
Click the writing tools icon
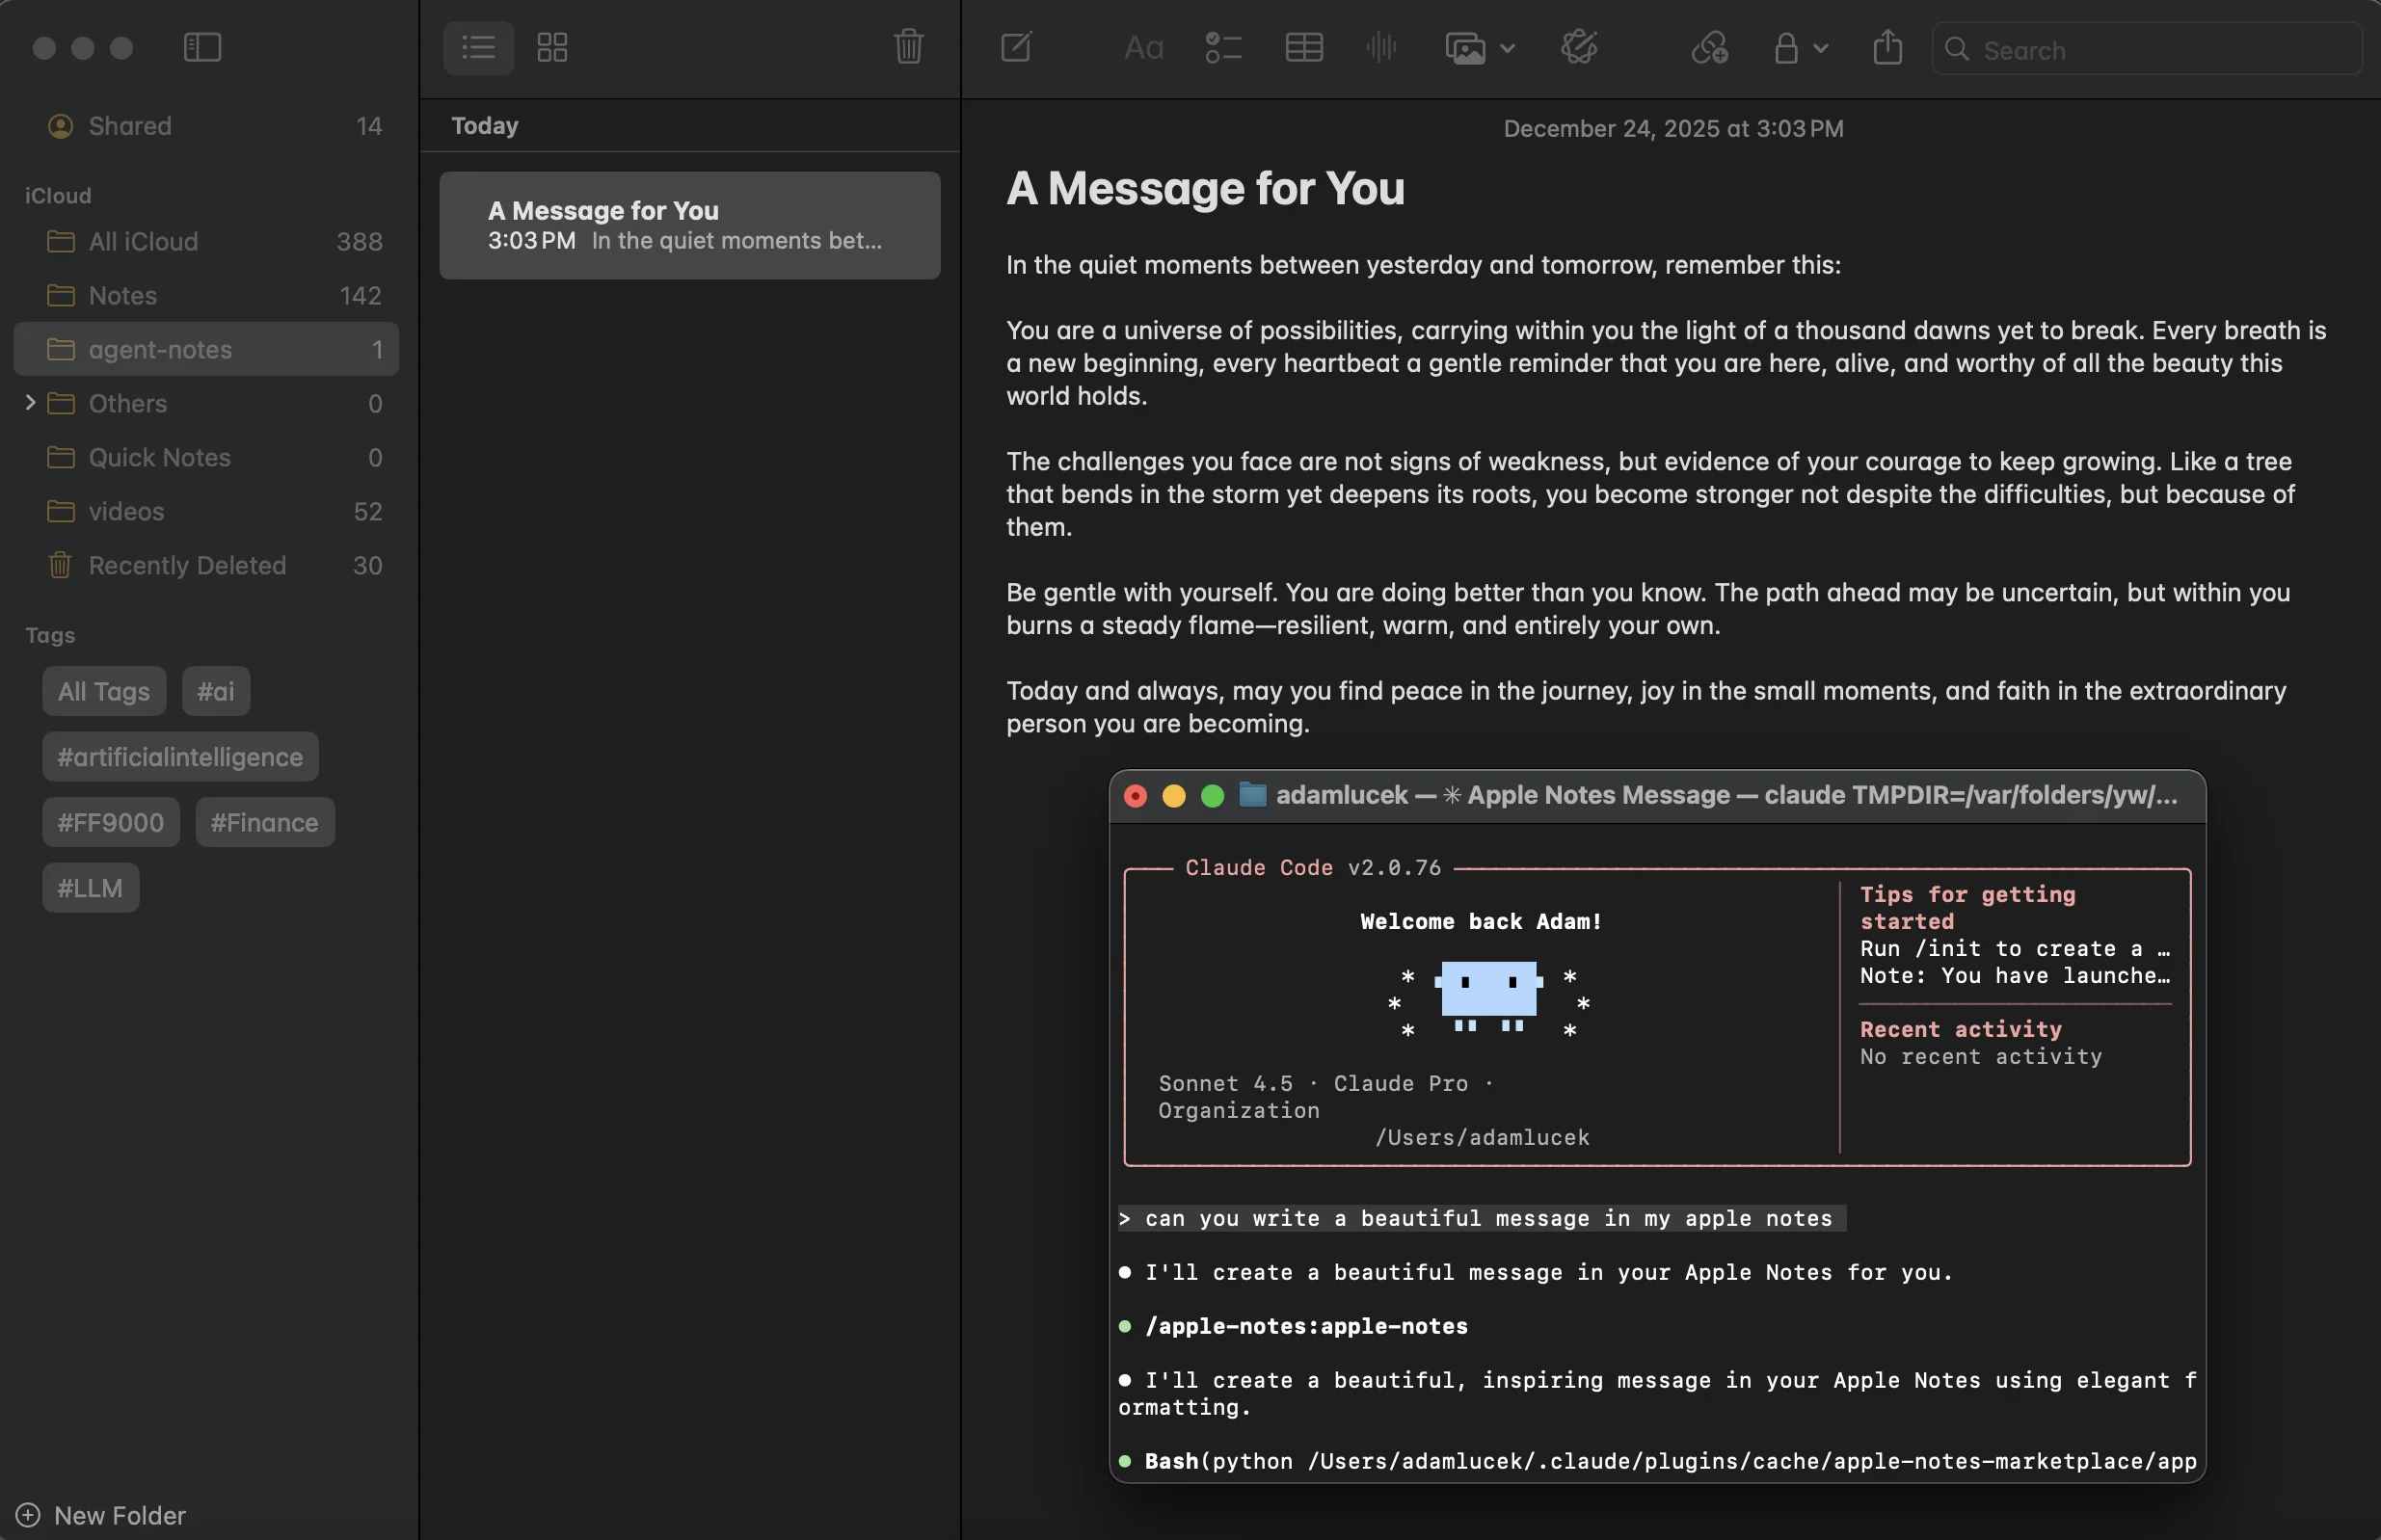click(x=1579, y=47)
